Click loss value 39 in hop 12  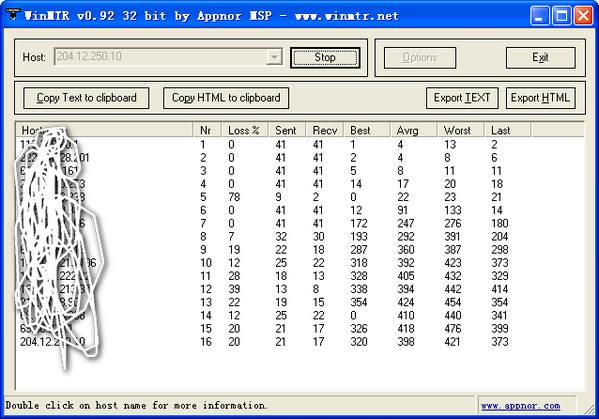pos(234,289)
